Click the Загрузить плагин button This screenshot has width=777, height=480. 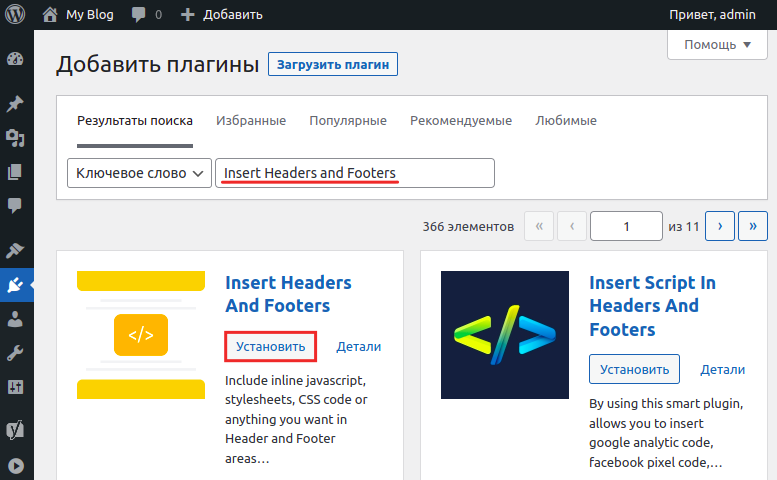pos(333,64)
